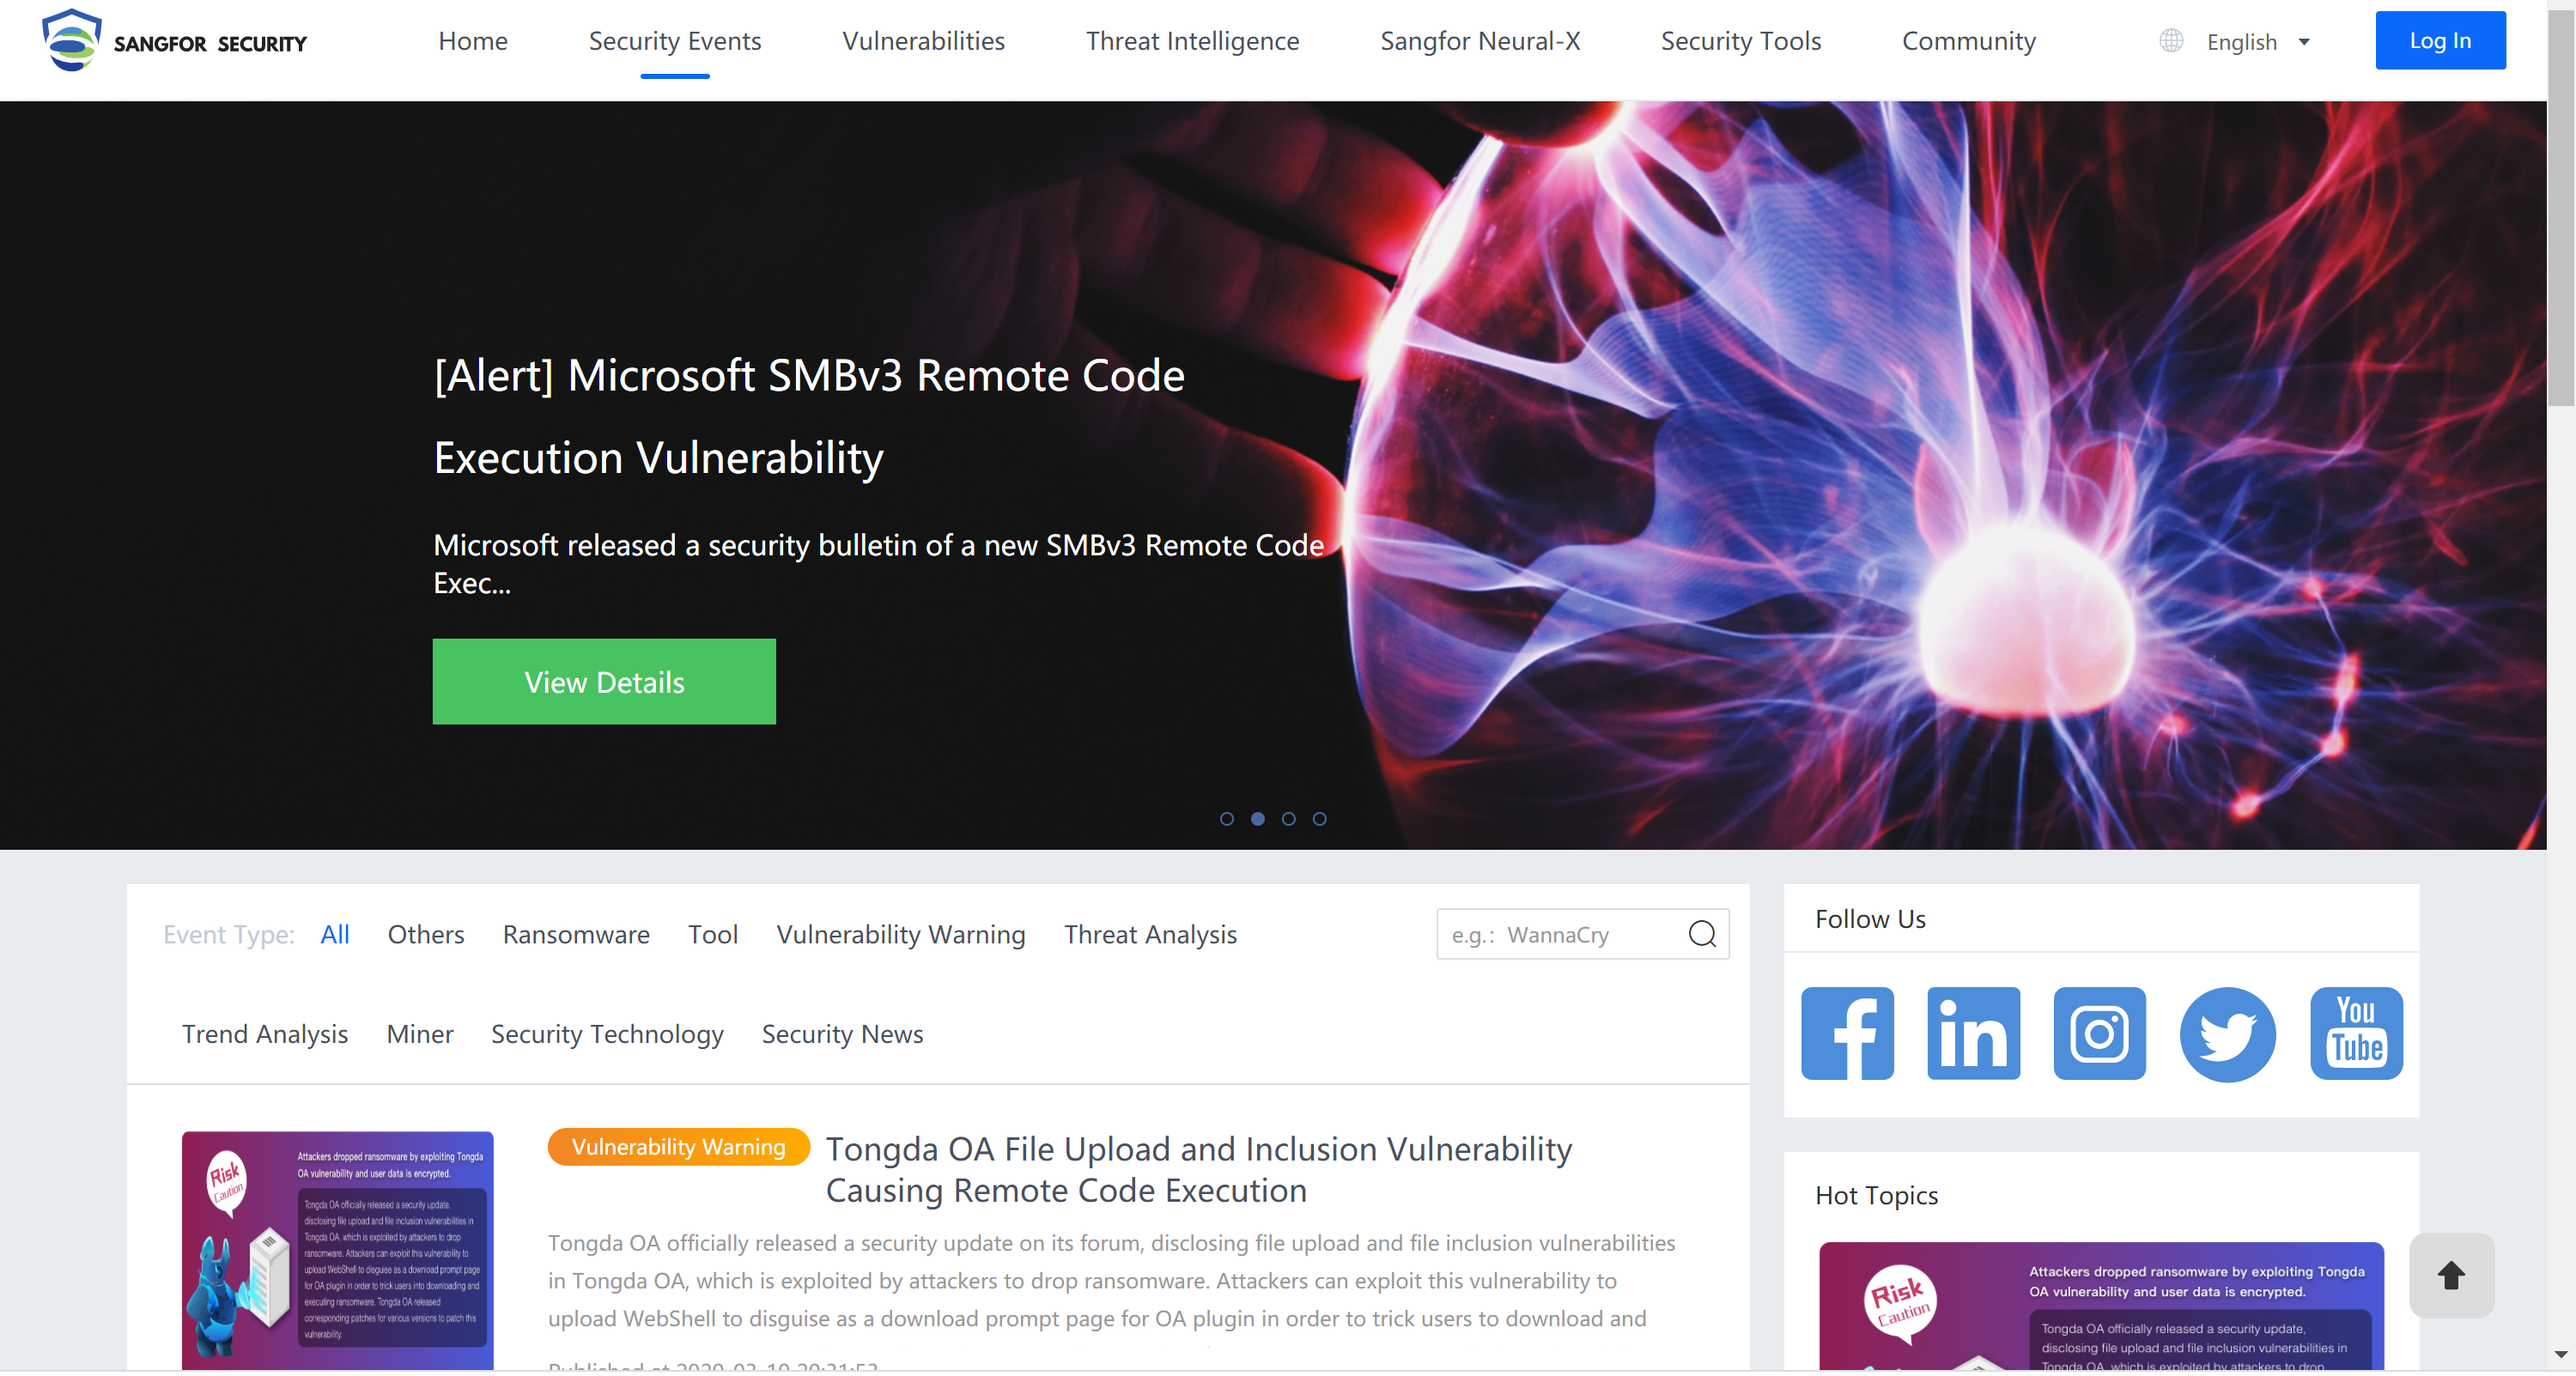Click the Sangfor Security logo
The height and width of the screenshot is (1376, 2576).
(x=174, y=41)
